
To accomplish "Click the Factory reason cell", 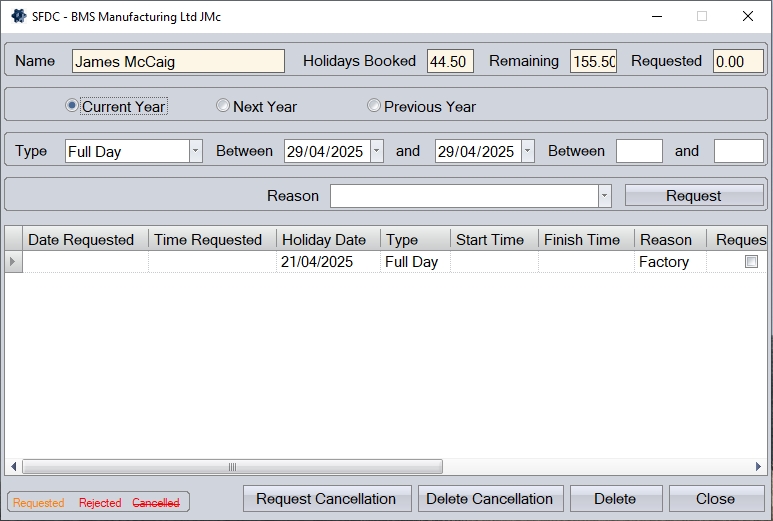I will pos(670,262).
